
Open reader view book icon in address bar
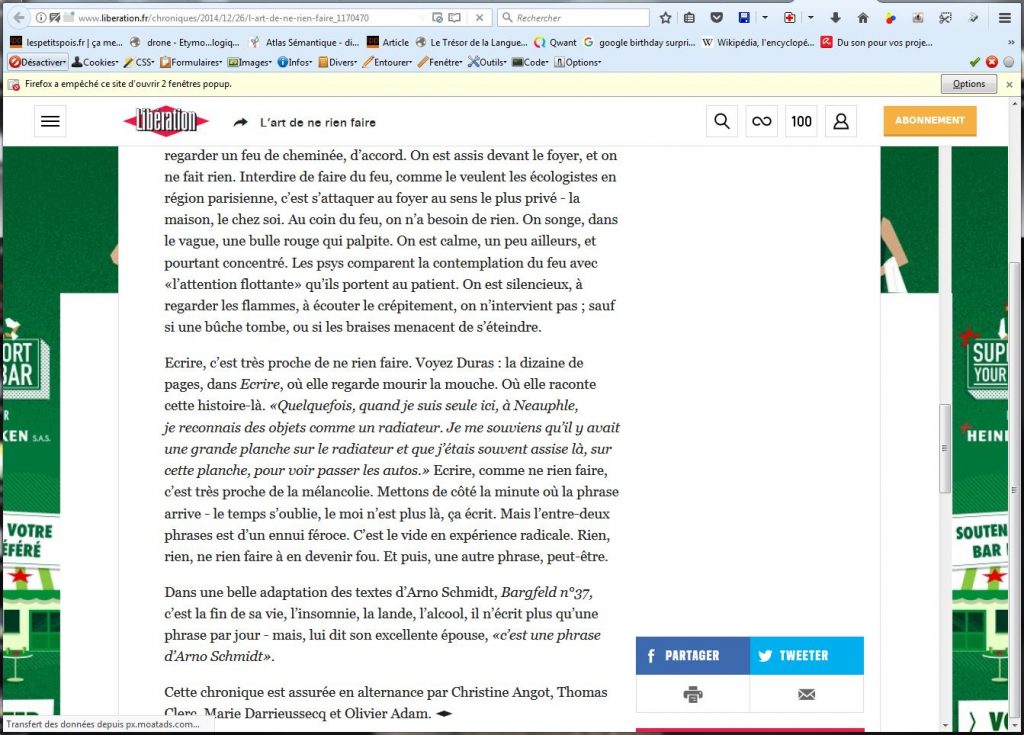[x=455, y=18]
